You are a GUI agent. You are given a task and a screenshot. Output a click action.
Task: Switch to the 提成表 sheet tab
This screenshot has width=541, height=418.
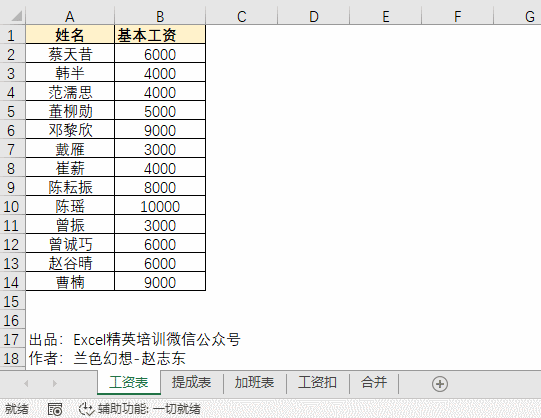[x=191, y=382]
